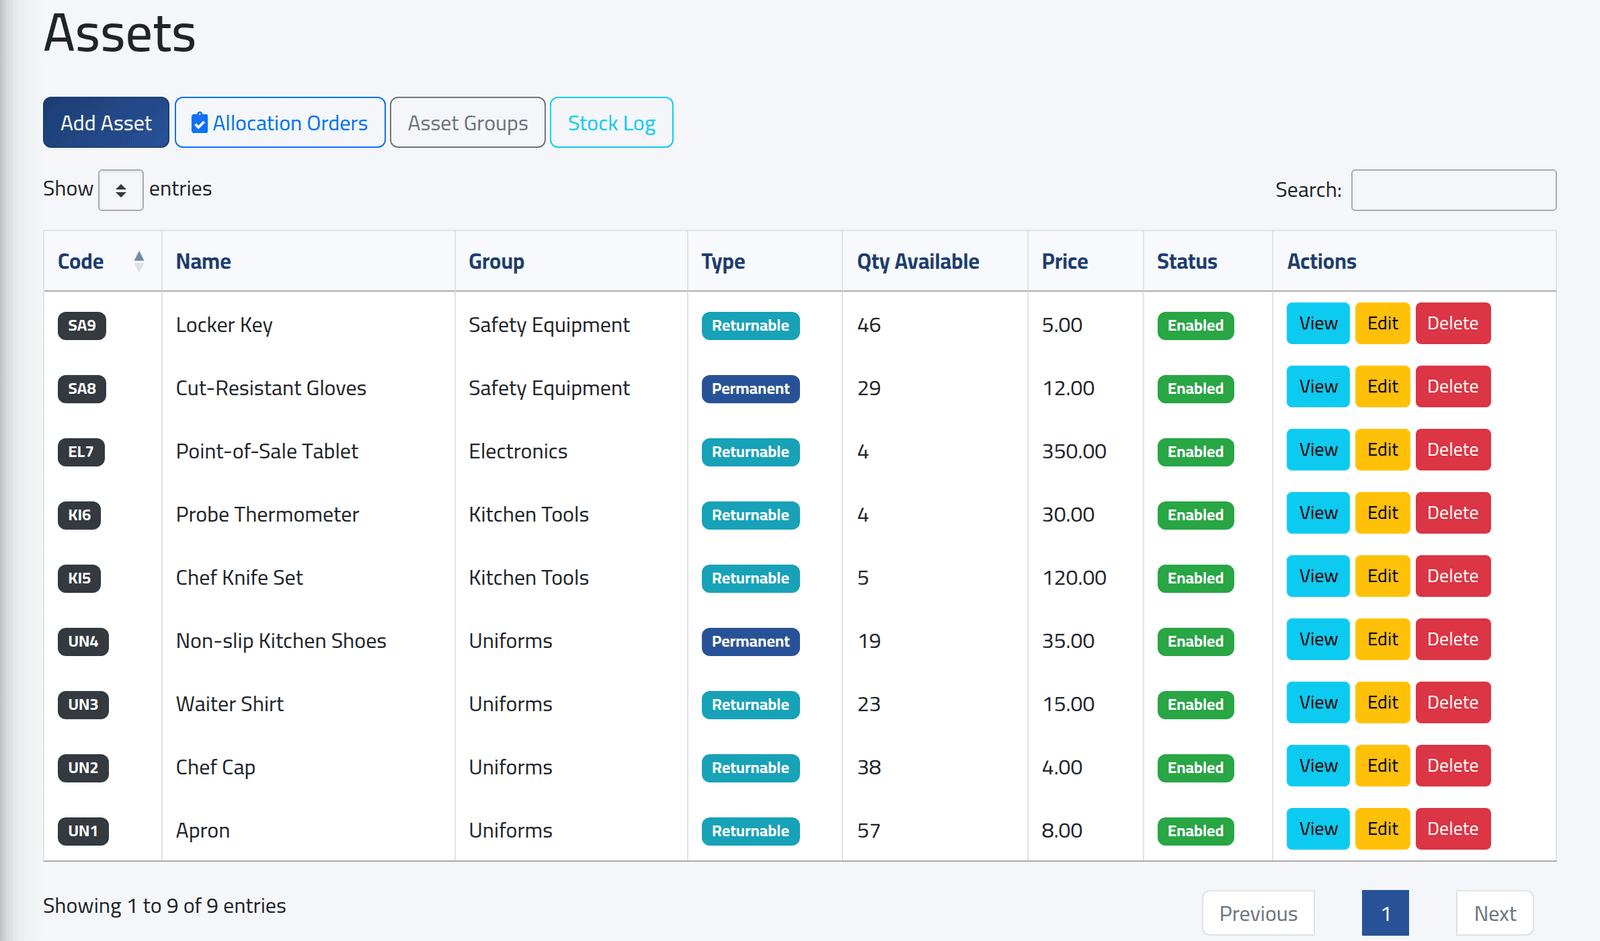View the Non-slip Kitchen Shoes asset
The width and height of the screenshot is (1600, 941).
click(x=1318, y=639)
